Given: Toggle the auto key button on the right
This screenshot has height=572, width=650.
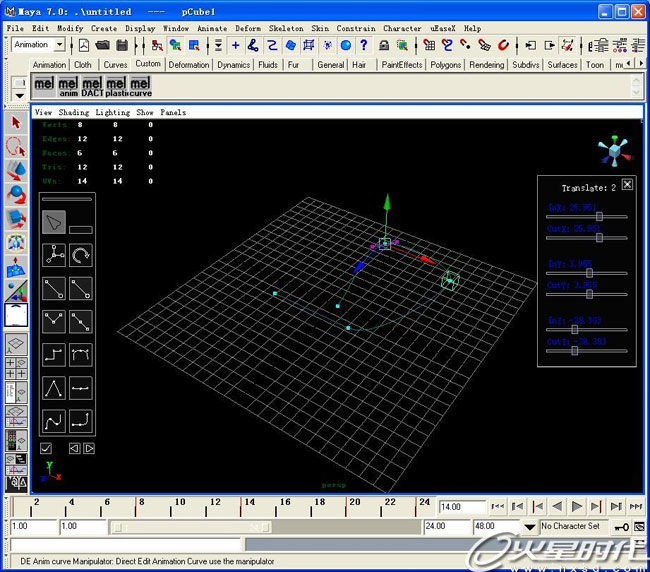Looking at the screenshot, I should click(x=621, y=527).
